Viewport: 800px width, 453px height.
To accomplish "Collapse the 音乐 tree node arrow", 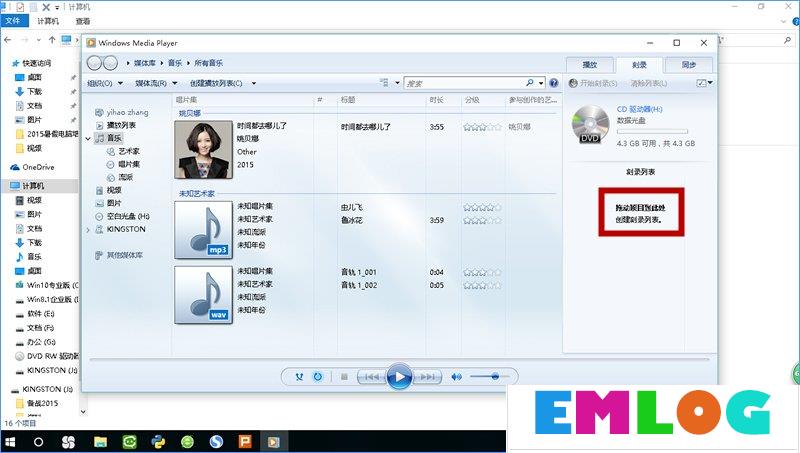I will click(x=88, y=138).
